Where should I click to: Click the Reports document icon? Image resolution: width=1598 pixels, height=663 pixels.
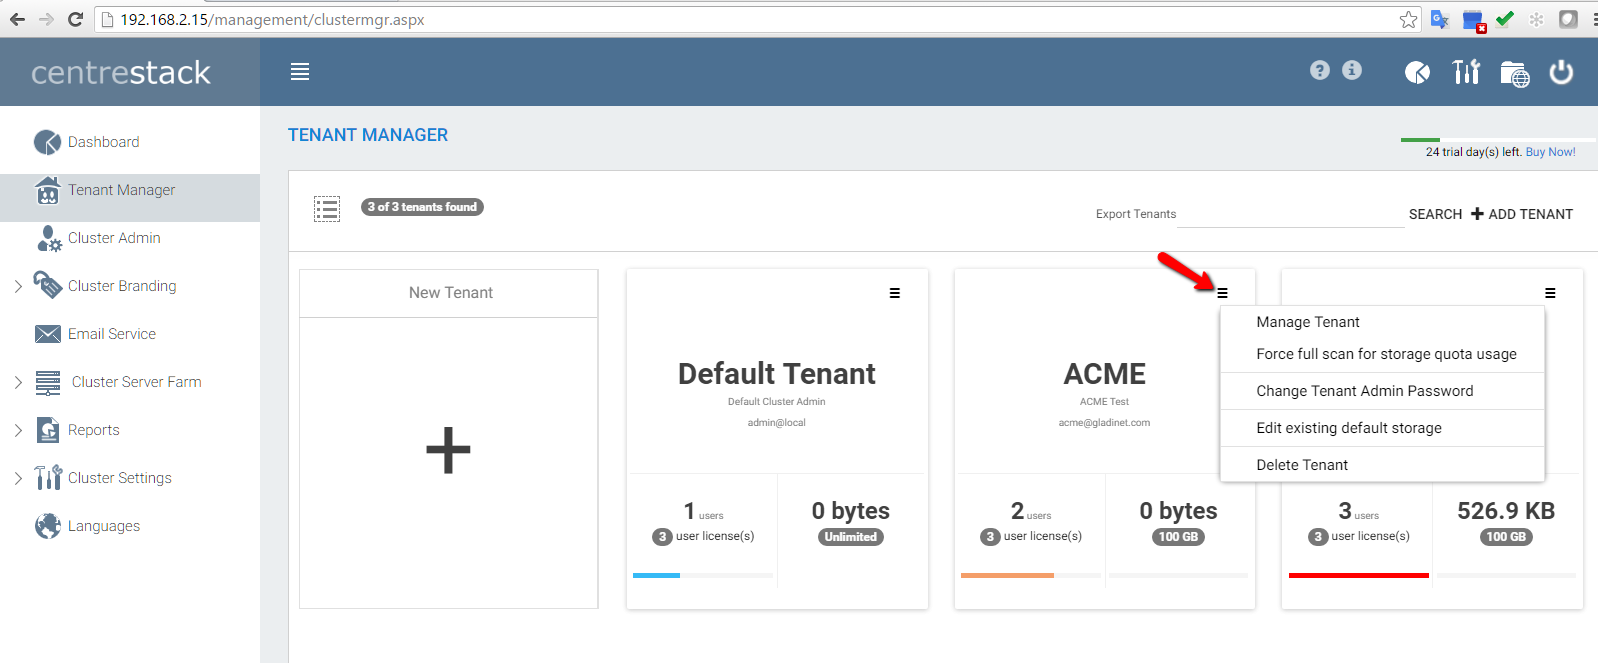tap(47, 430)
